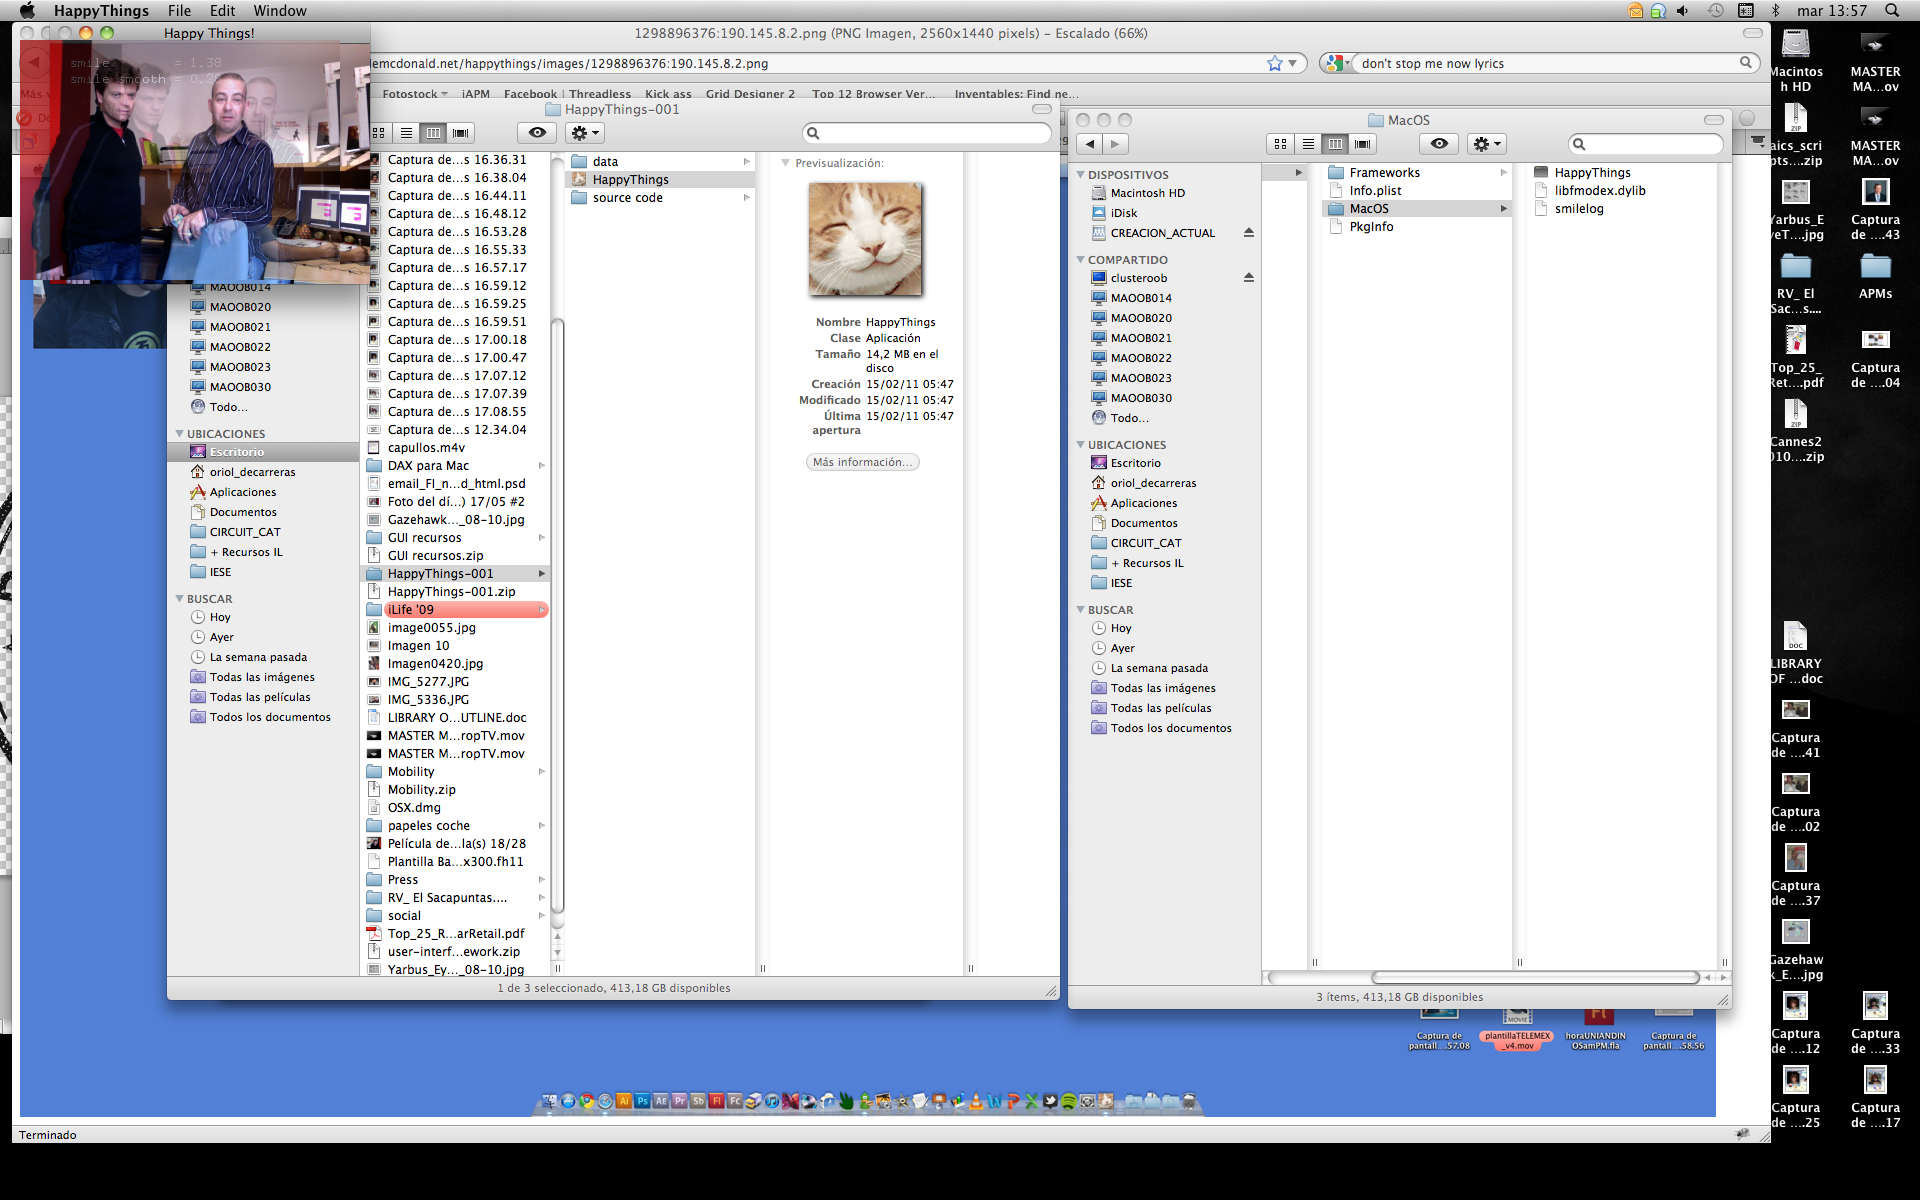Click the MacOS window horizontal scrollbar
Viewport: 1920px width, 1200px height.
[x=1534, y=977]
